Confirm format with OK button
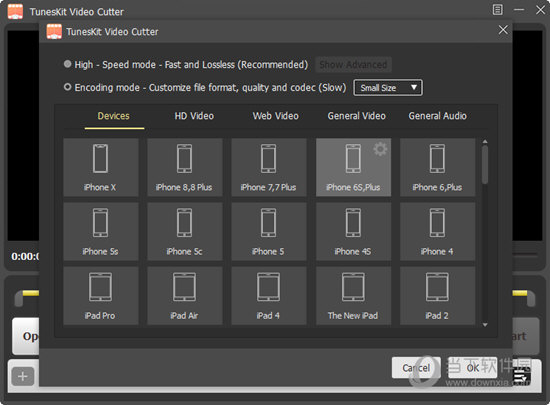 tap(472, 368)
